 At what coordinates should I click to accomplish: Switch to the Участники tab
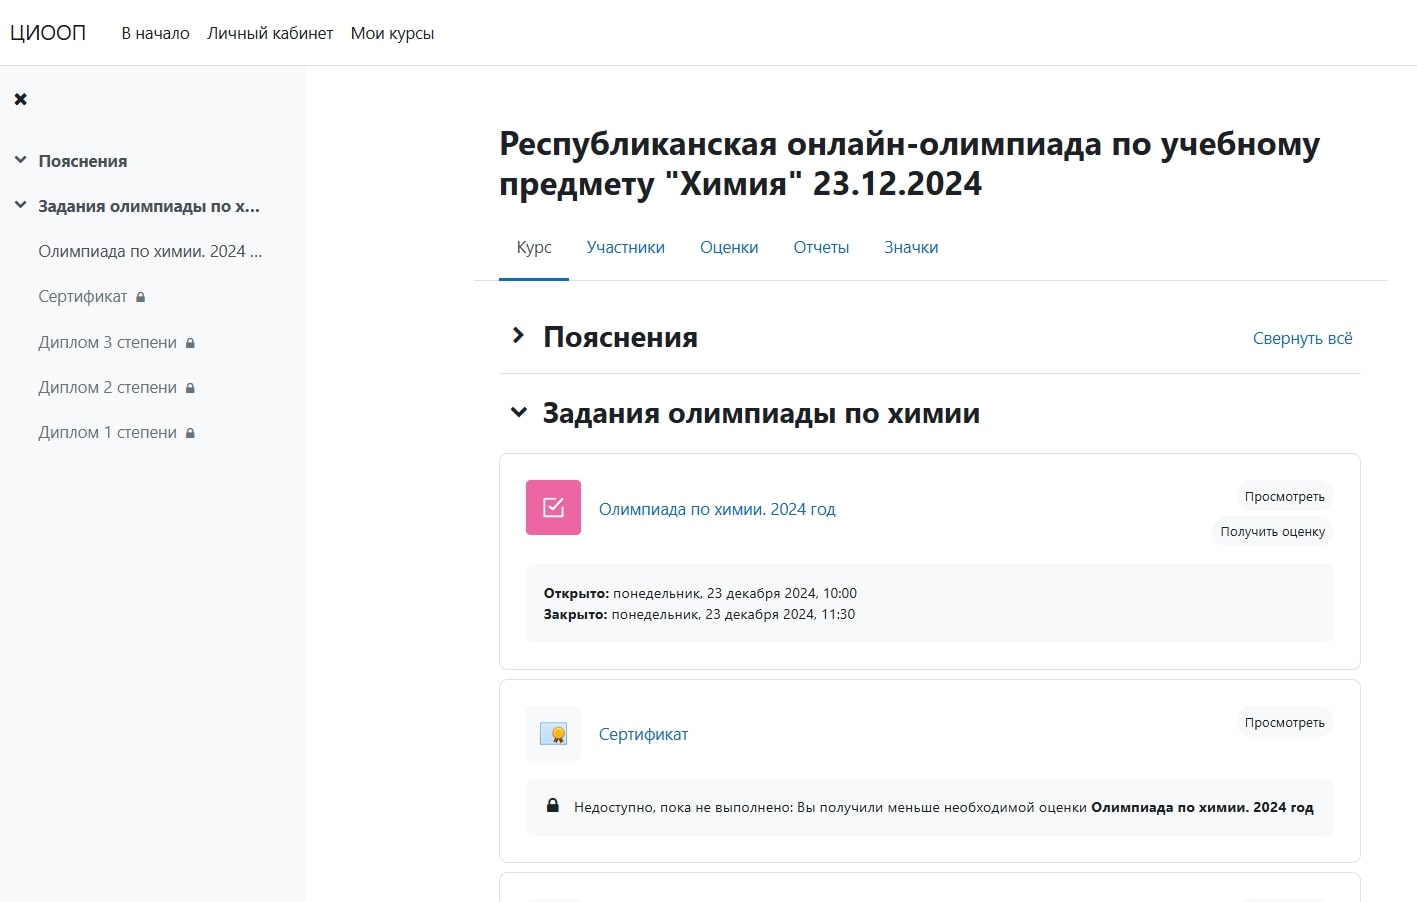[625, 247]
